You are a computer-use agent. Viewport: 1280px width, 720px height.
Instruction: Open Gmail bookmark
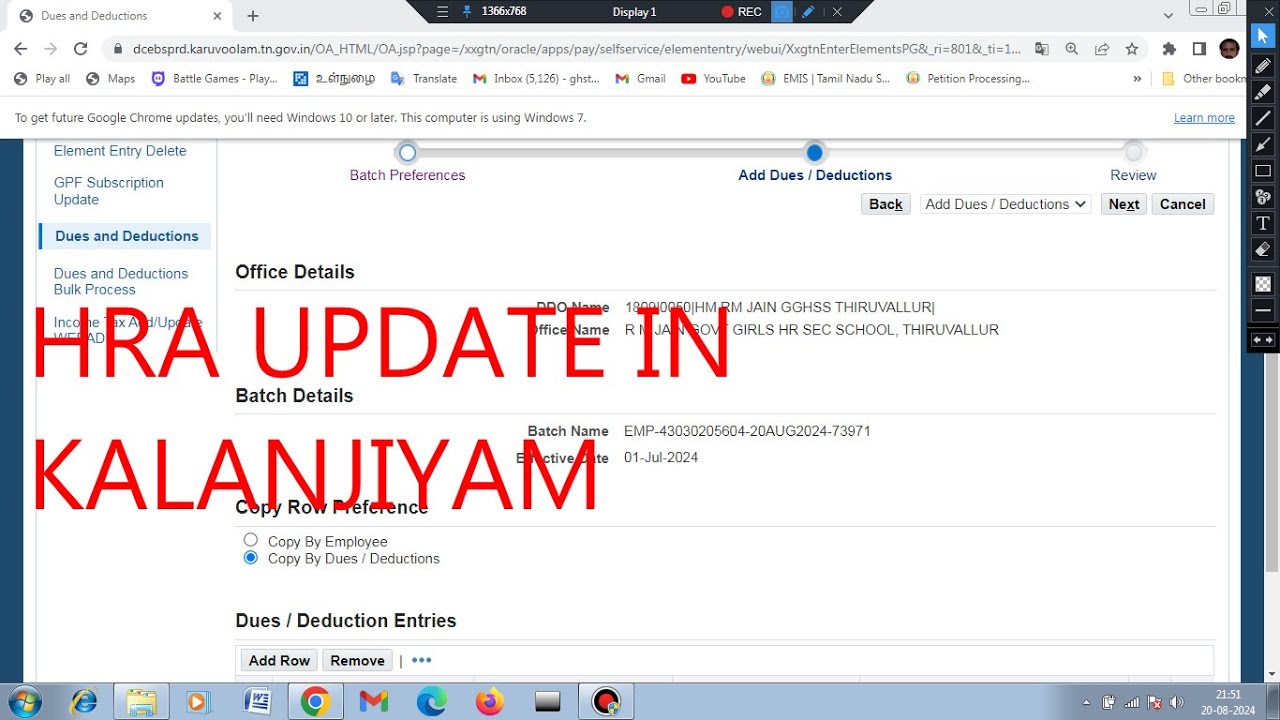click(640, 78)
